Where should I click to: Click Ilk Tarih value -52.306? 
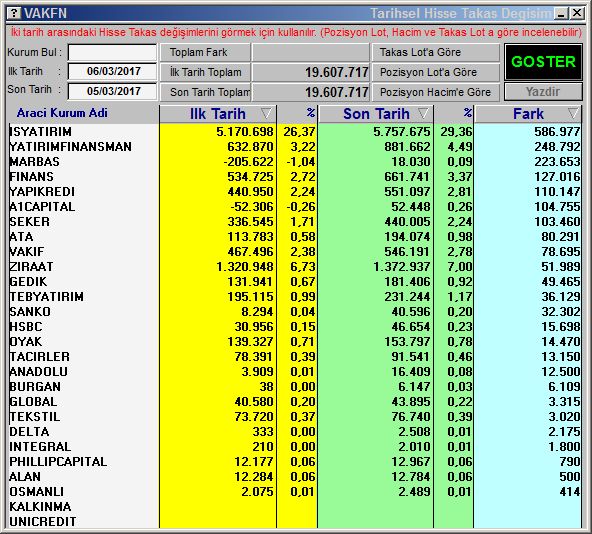tap(251, 207)
